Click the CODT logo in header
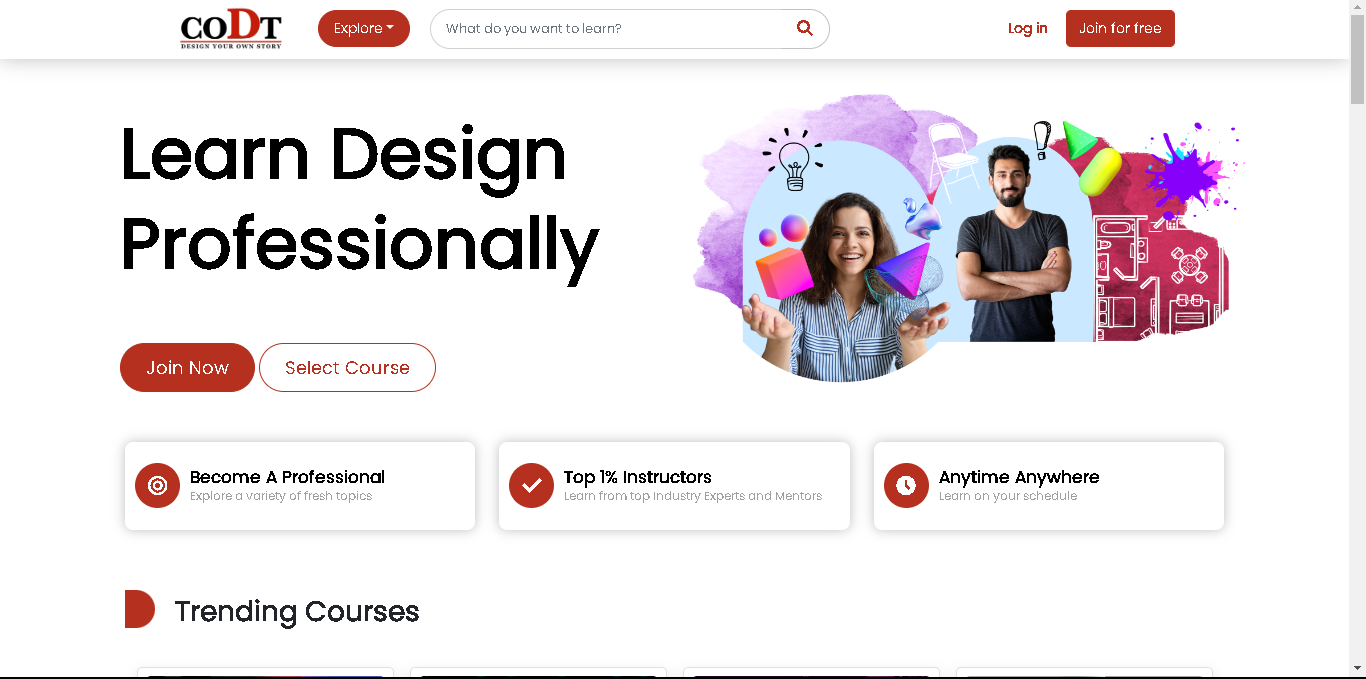Screen dimensions: 1366x679 [231, 29]
